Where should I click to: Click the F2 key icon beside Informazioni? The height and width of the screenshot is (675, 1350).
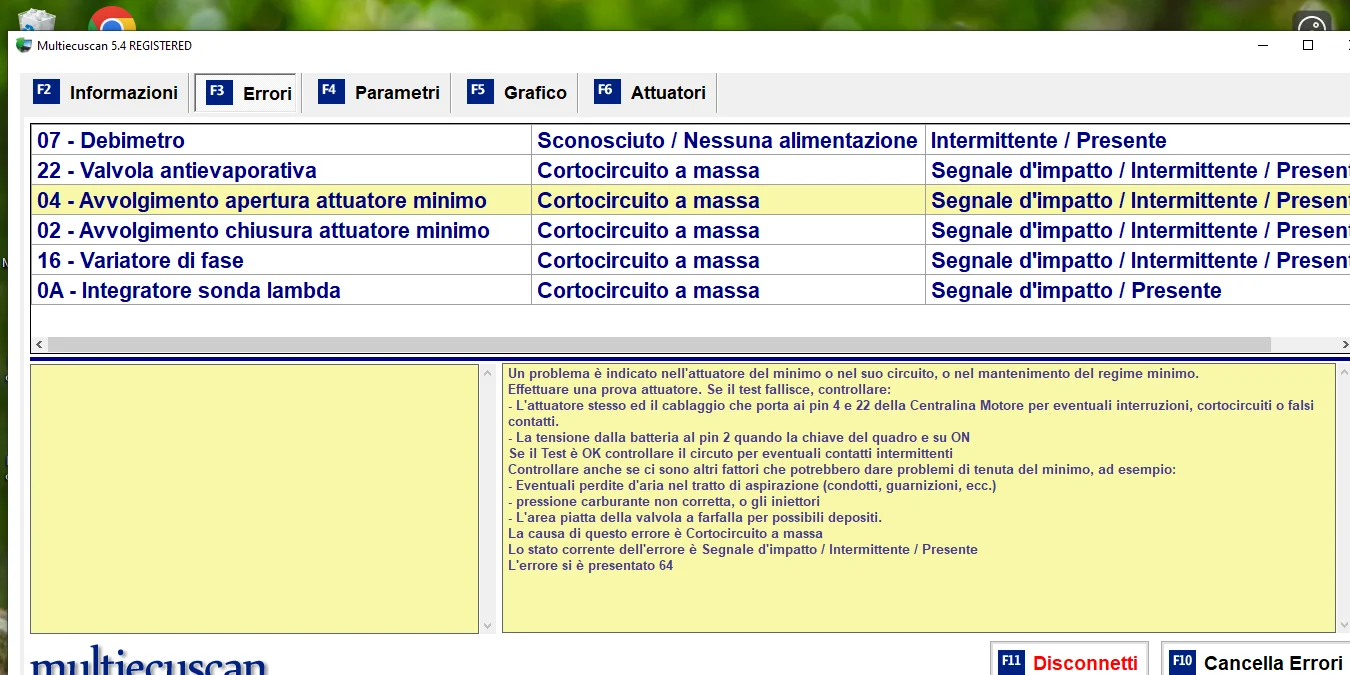(44, 91)
